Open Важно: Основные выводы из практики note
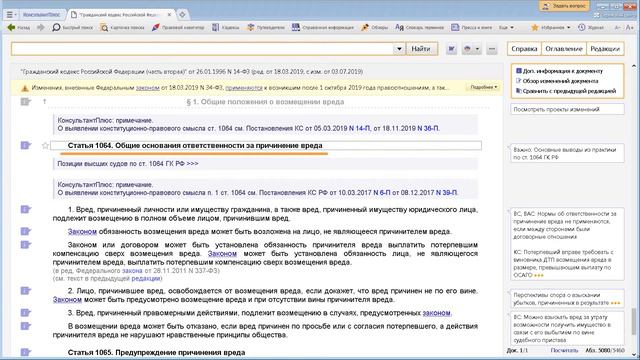The height and width of the screenshot is (360, 640). [x=567, y=153]
